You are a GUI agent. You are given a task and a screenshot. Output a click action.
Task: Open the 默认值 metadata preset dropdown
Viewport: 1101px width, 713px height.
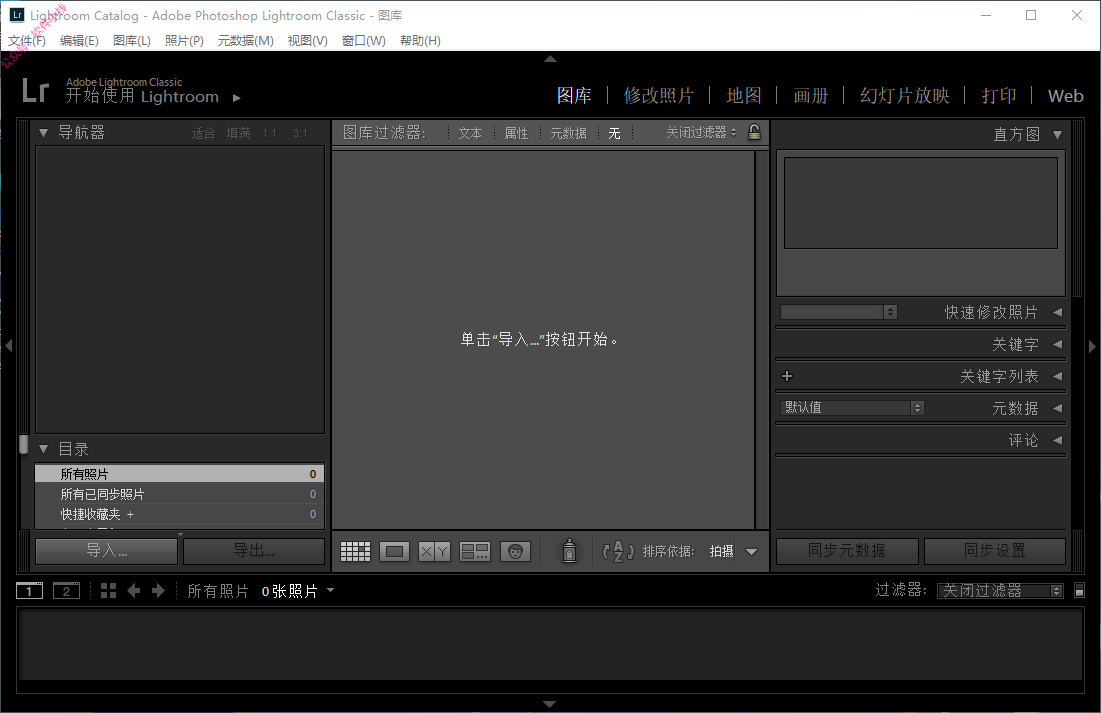pos(852,407)
